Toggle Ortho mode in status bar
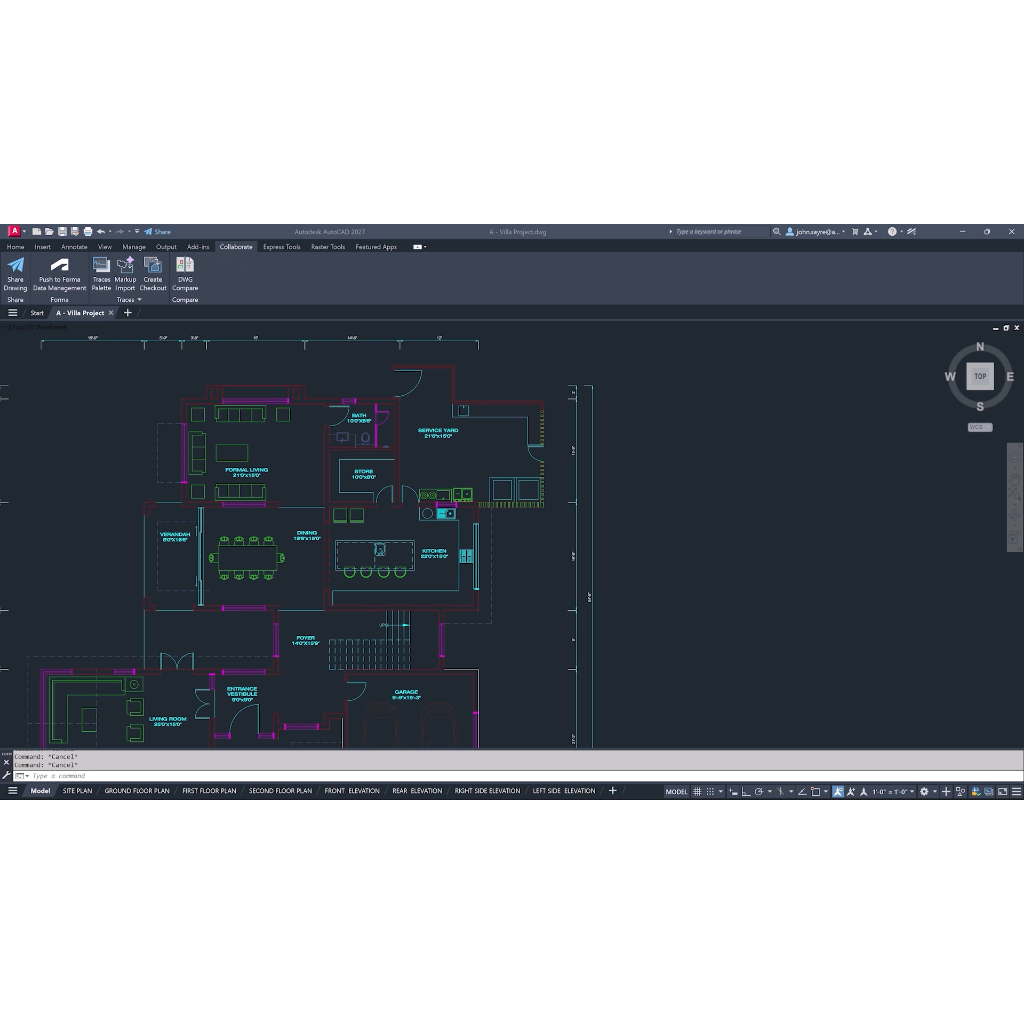Screen dimensions: 1024x1024 746,792
